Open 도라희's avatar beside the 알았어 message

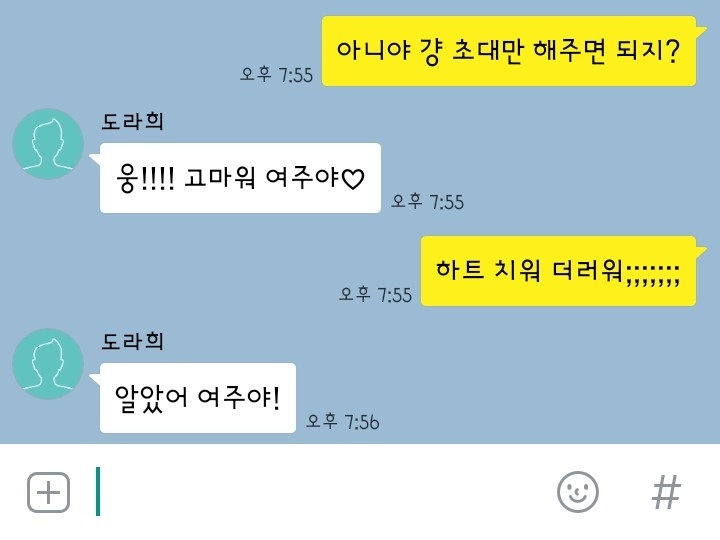[x=48, y=364]
